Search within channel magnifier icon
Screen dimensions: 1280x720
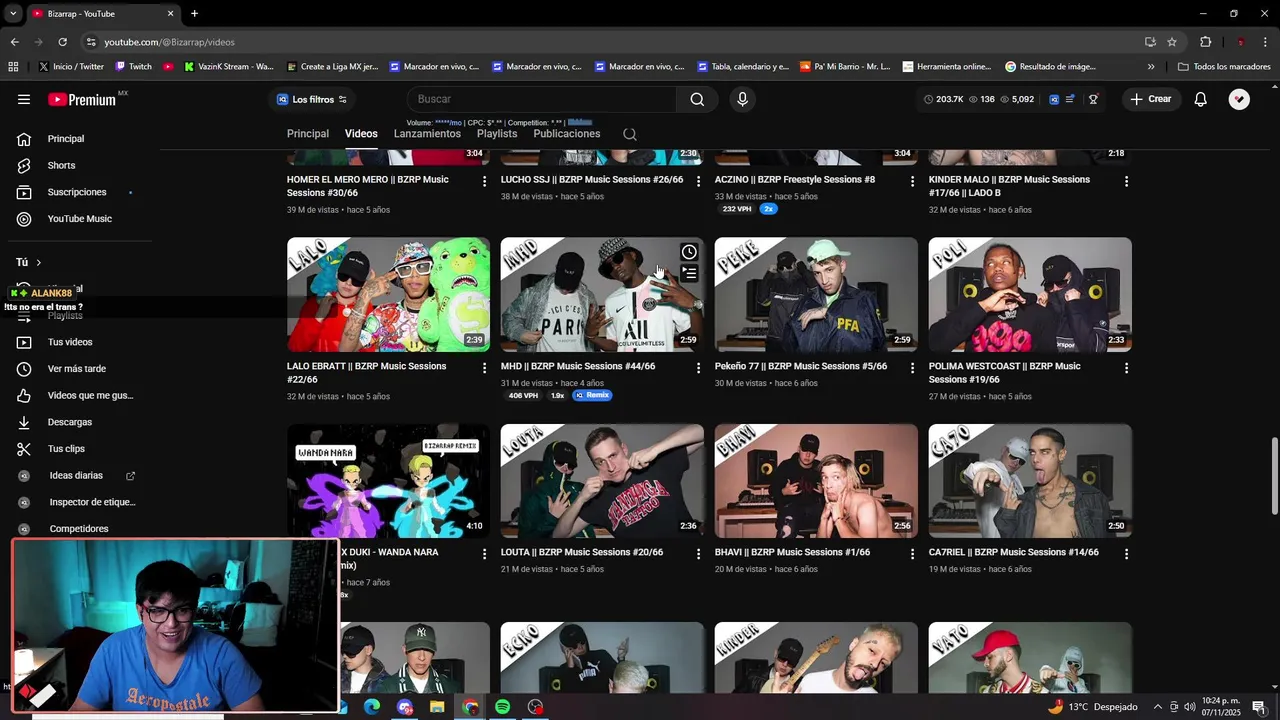[629, 134]
